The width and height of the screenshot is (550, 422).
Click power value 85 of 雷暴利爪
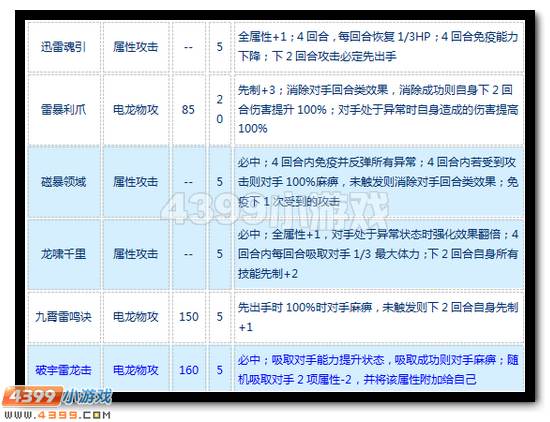click(x=188, y=109)
